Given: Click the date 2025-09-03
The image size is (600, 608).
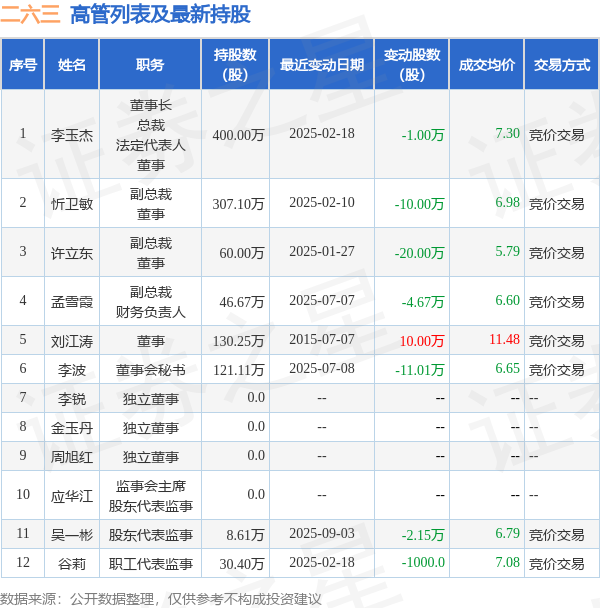Looking at the screenshot, I should point(322,534).
